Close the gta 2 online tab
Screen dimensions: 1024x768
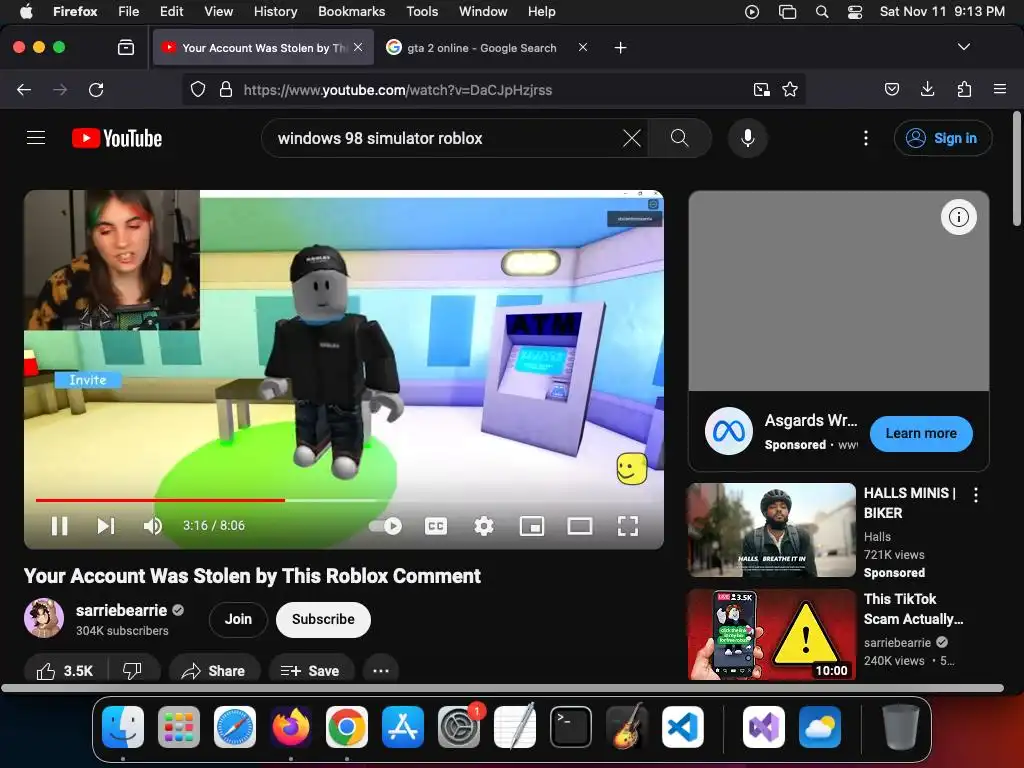click(x=583, y=48)
